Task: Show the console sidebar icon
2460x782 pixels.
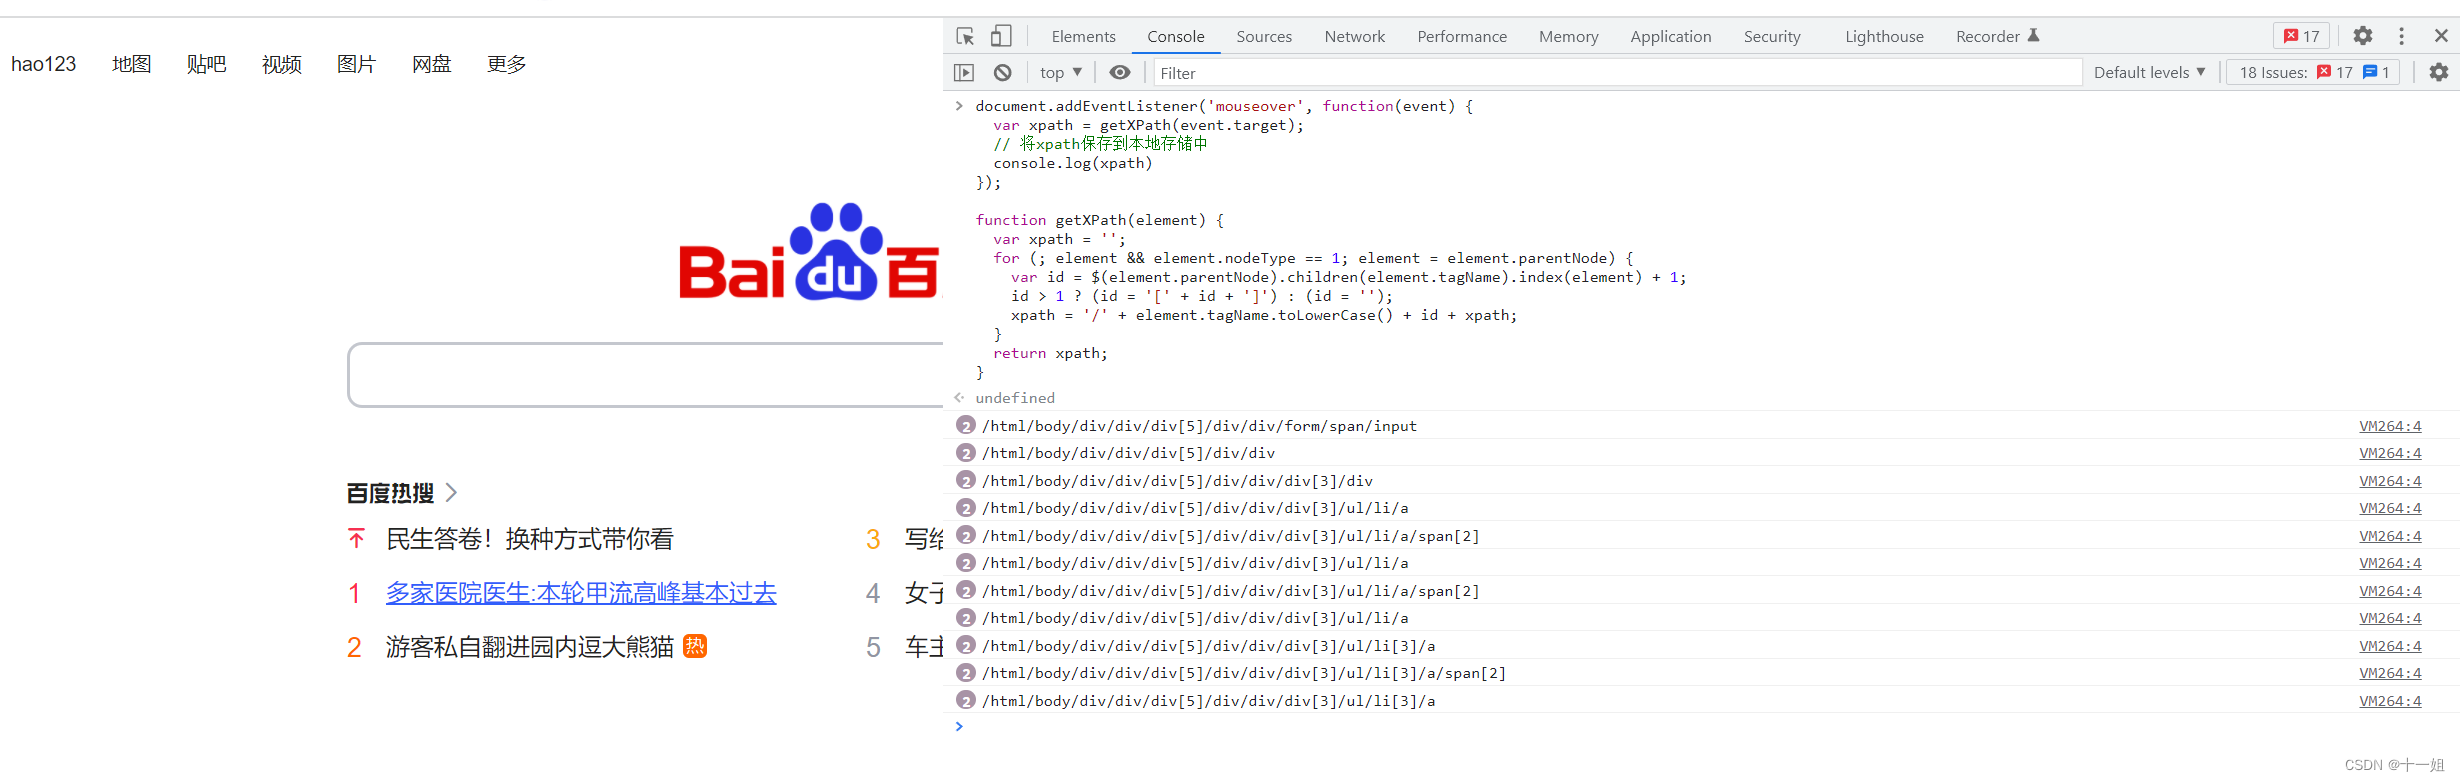Action: pos(964,72)
